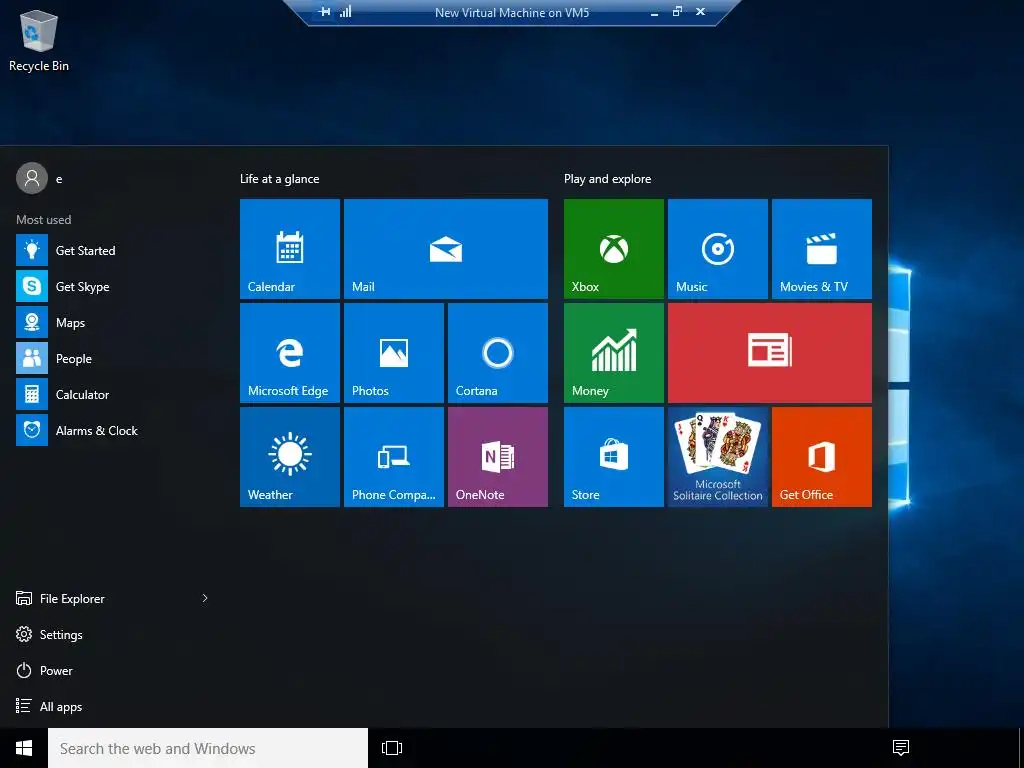Select the Recycle Bin desktop icon
The width and height of the screenshot is (1024, 768).
(39, 40)
